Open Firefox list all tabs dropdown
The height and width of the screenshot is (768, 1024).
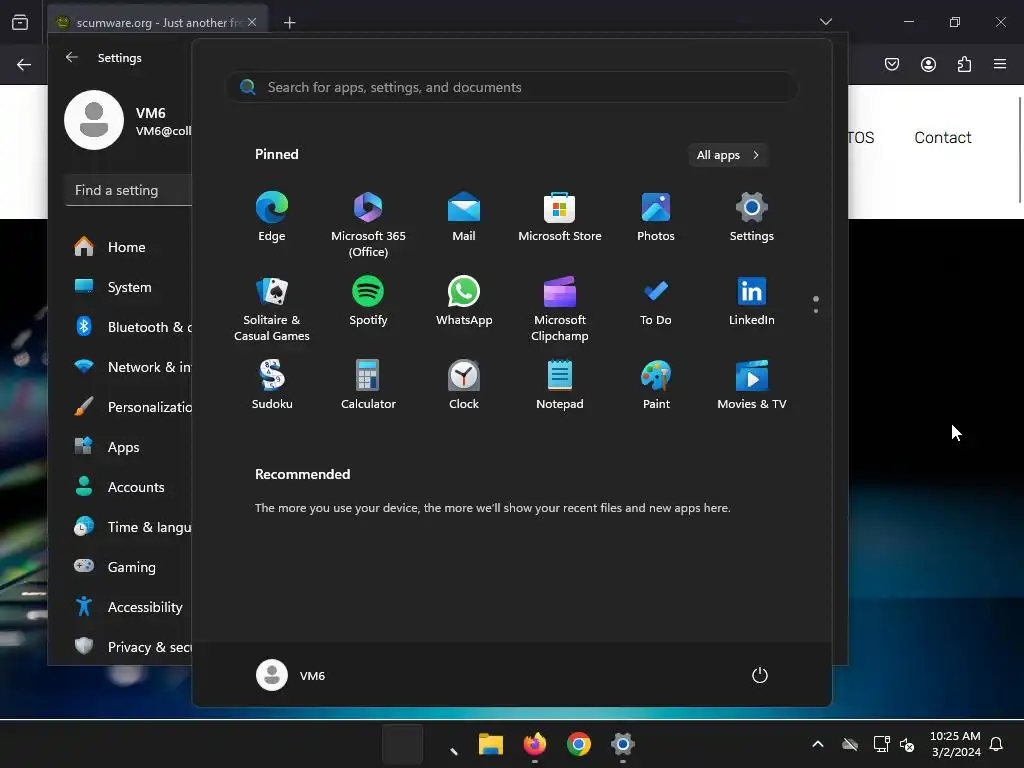[825, 22]
